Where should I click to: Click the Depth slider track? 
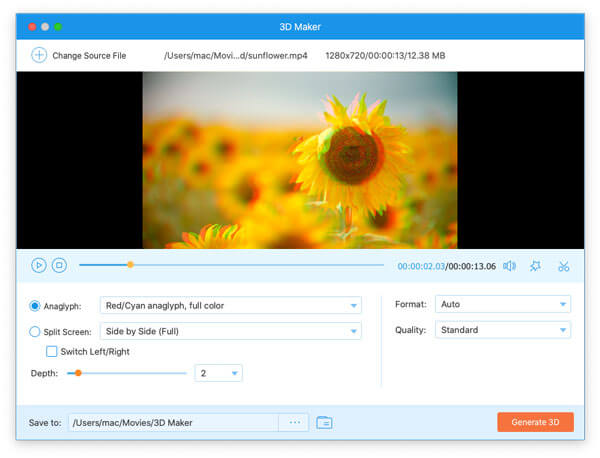pyautogui.click(x=130, y=373)
